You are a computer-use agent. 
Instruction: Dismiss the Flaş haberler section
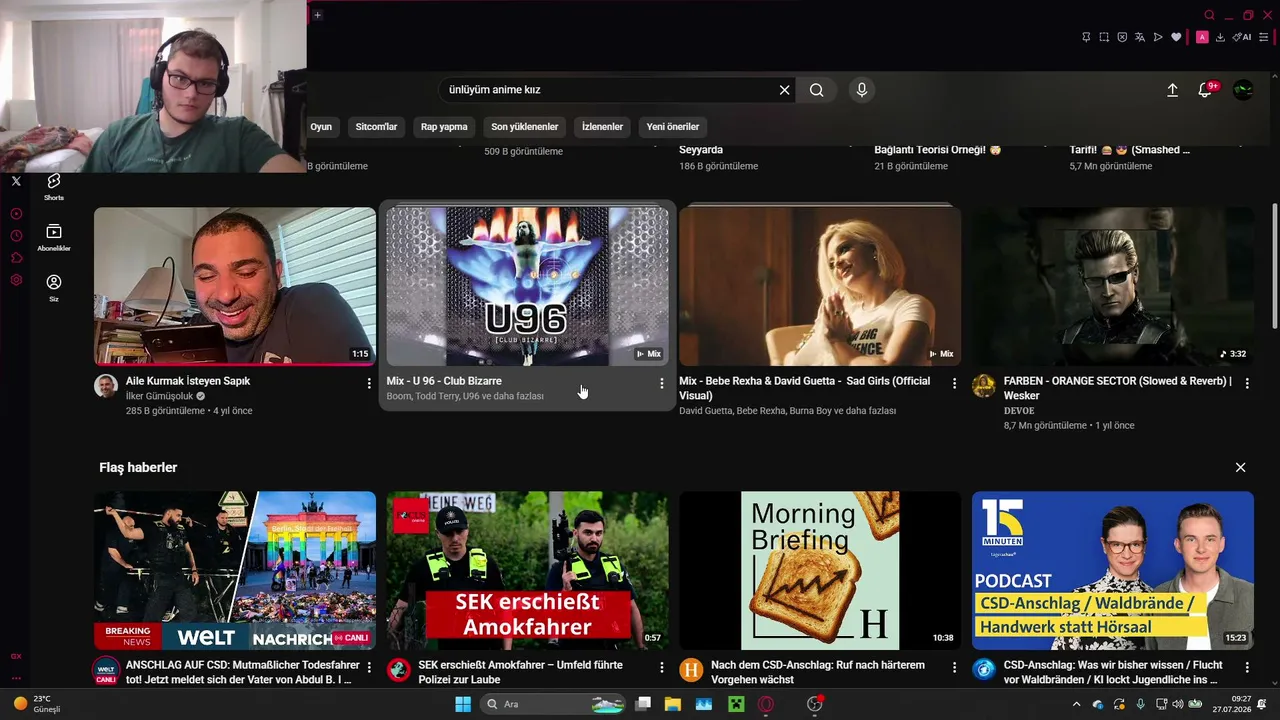coord(1240,467)
